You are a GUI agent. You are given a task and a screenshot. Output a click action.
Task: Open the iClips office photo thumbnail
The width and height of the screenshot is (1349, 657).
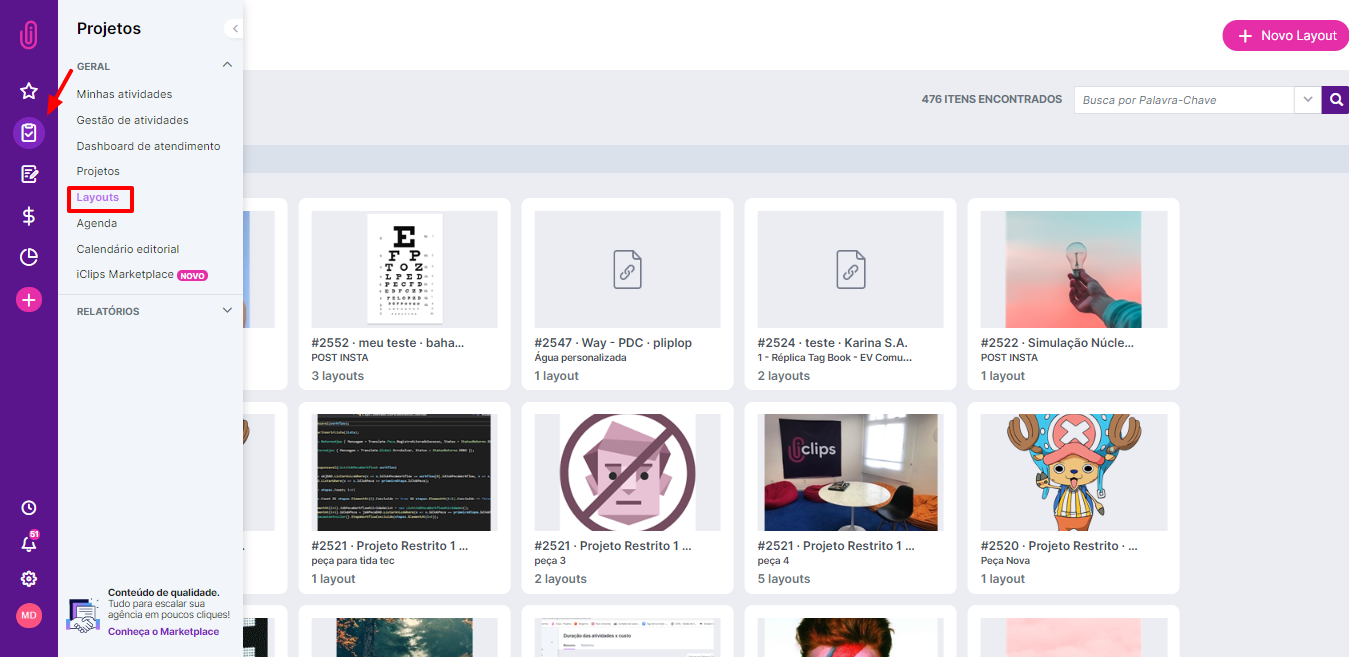850,472
